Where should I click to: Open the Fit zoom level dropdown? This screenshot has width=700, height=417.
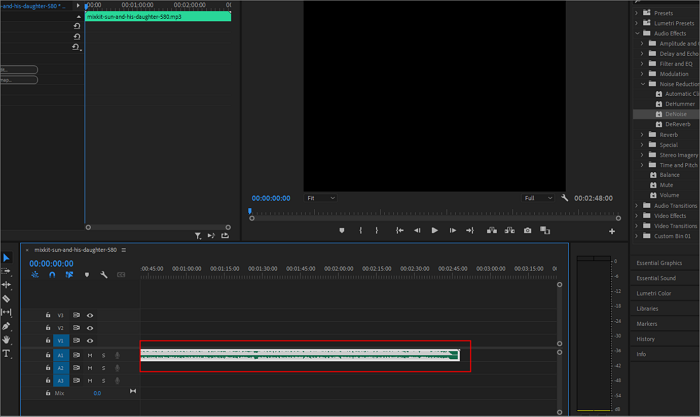pyautogui.click(x=321, y=198)
